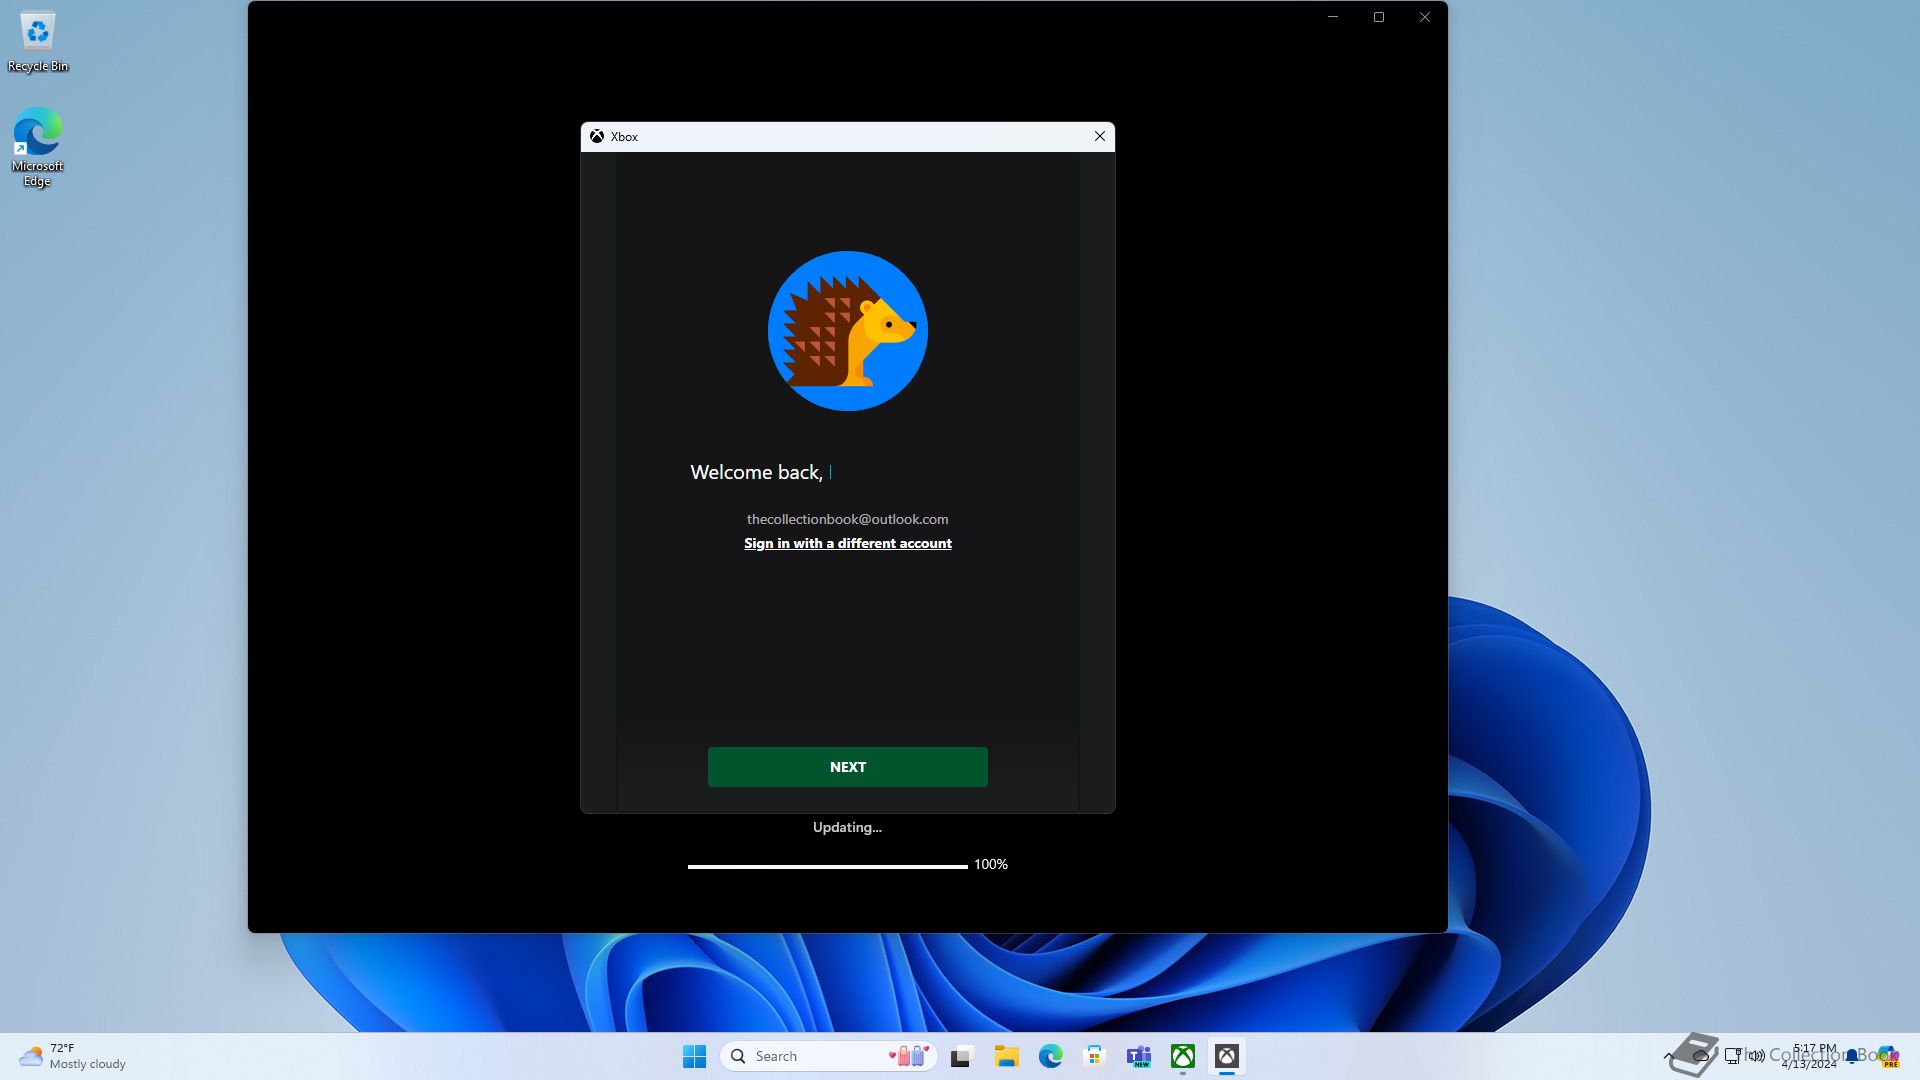The image size is (1920, 1080).
Task: Click the NEXT button in Xbox sign-in
Action: point(847,767)
